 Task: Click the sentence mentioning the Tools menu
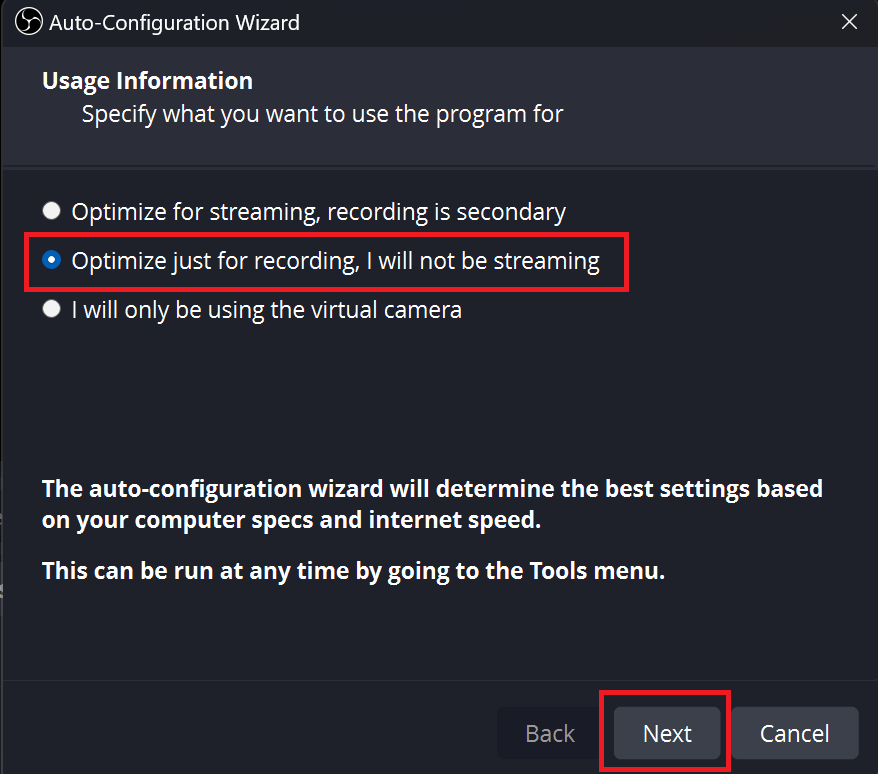353,572
